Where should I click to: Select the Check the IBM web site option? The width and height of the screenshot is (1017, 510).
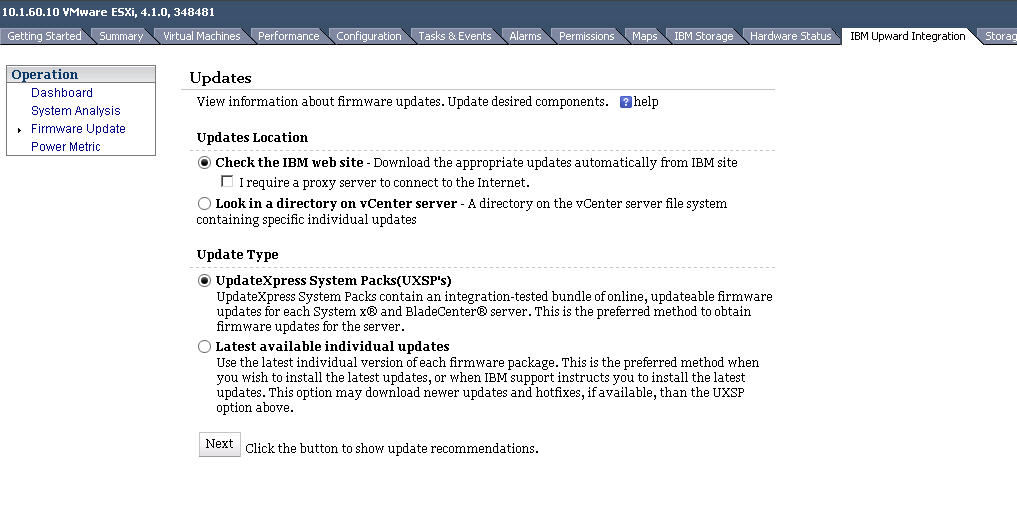(x=205, y=163)
